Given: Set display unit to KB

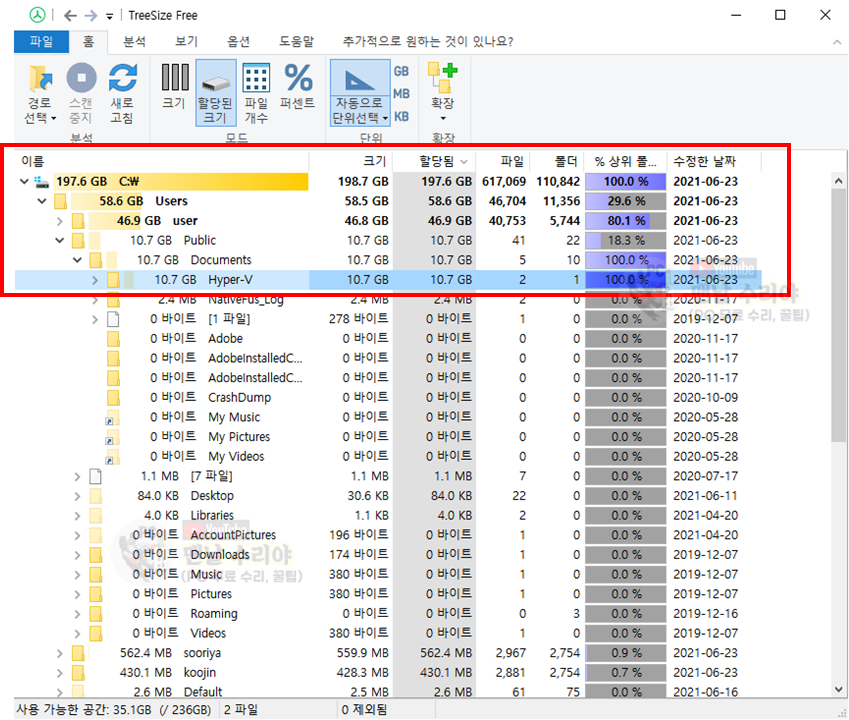Looking at the screenshot, I should click(x=401, y=116).
